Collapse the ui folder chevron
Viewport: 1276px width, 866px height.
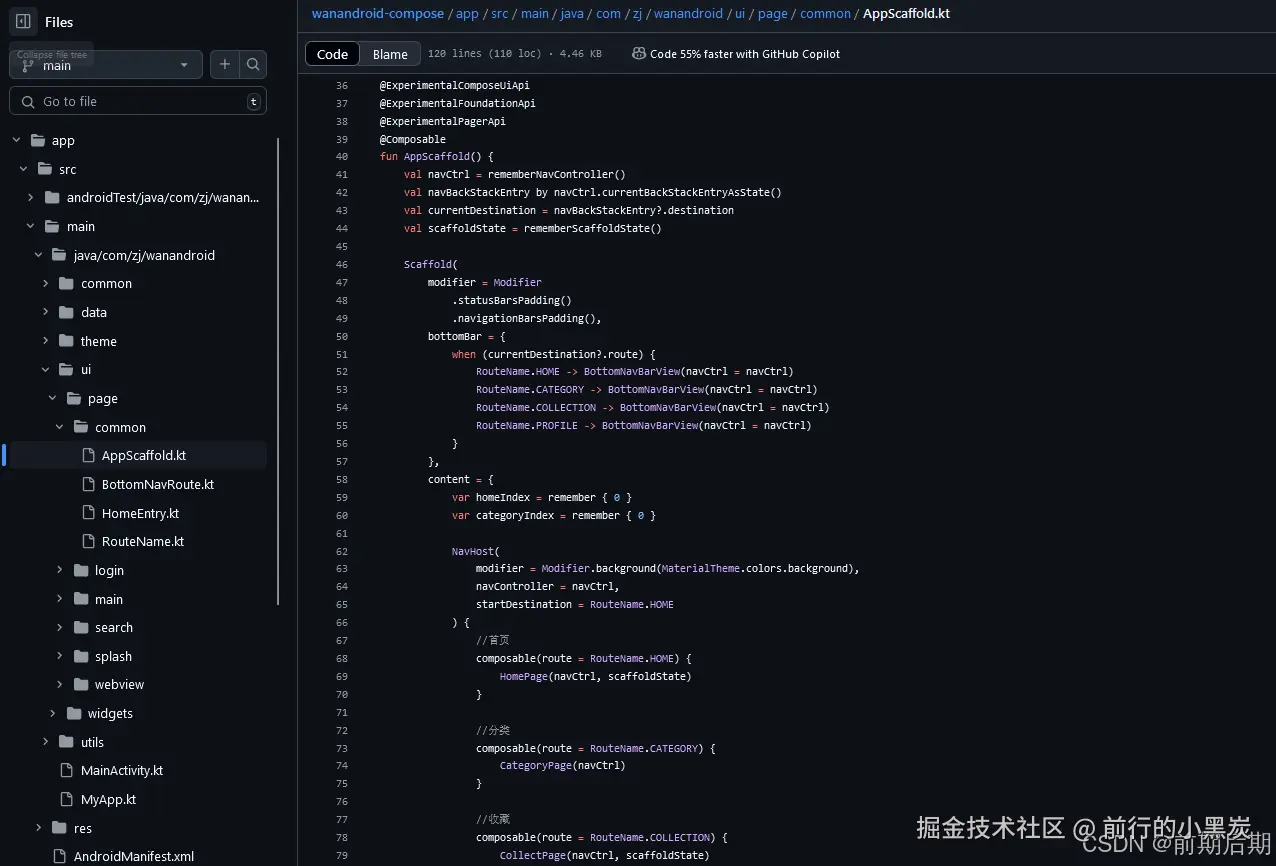(45, 369)
